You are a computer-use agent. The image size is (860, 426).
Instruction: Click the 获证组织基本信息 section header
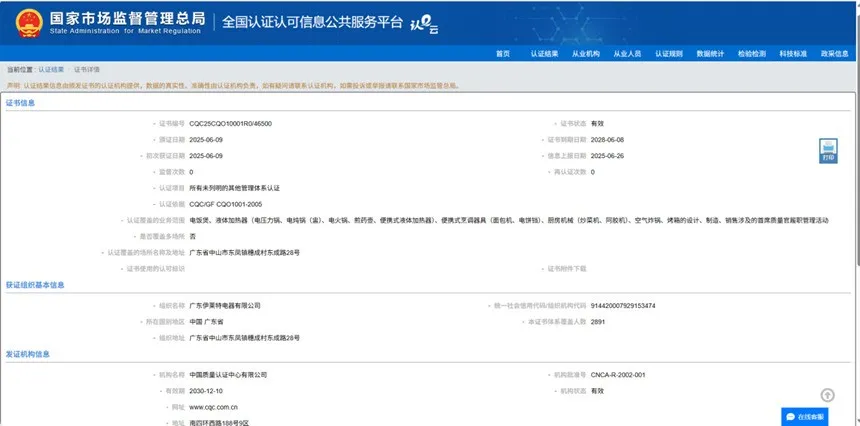[x=35, y=285]
